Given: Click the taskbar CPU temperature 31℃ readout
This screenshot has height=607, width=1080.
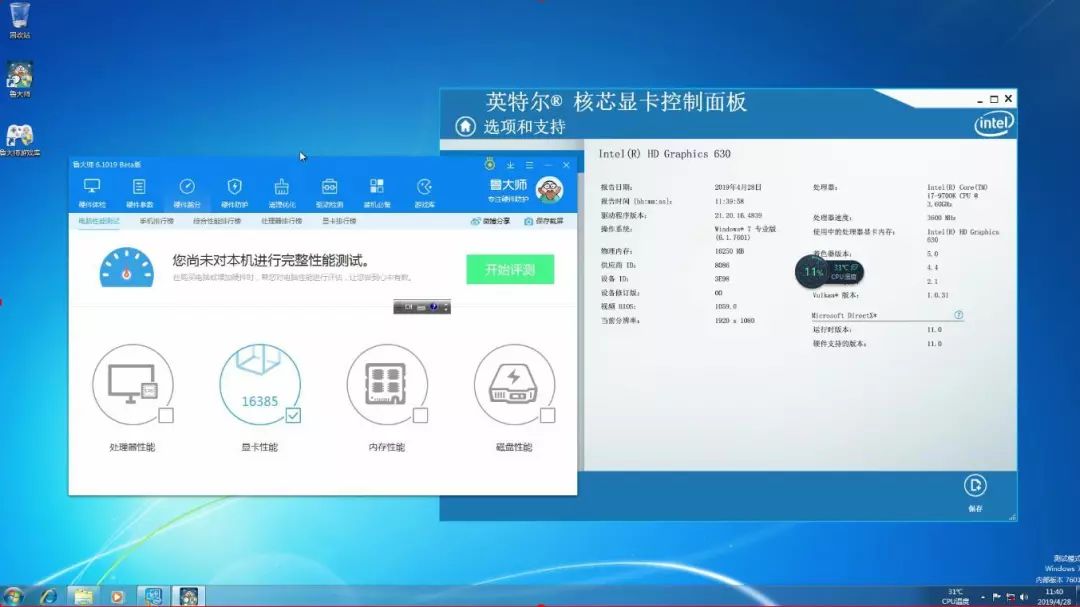Looking at the screenshot, I should point(955,597).
